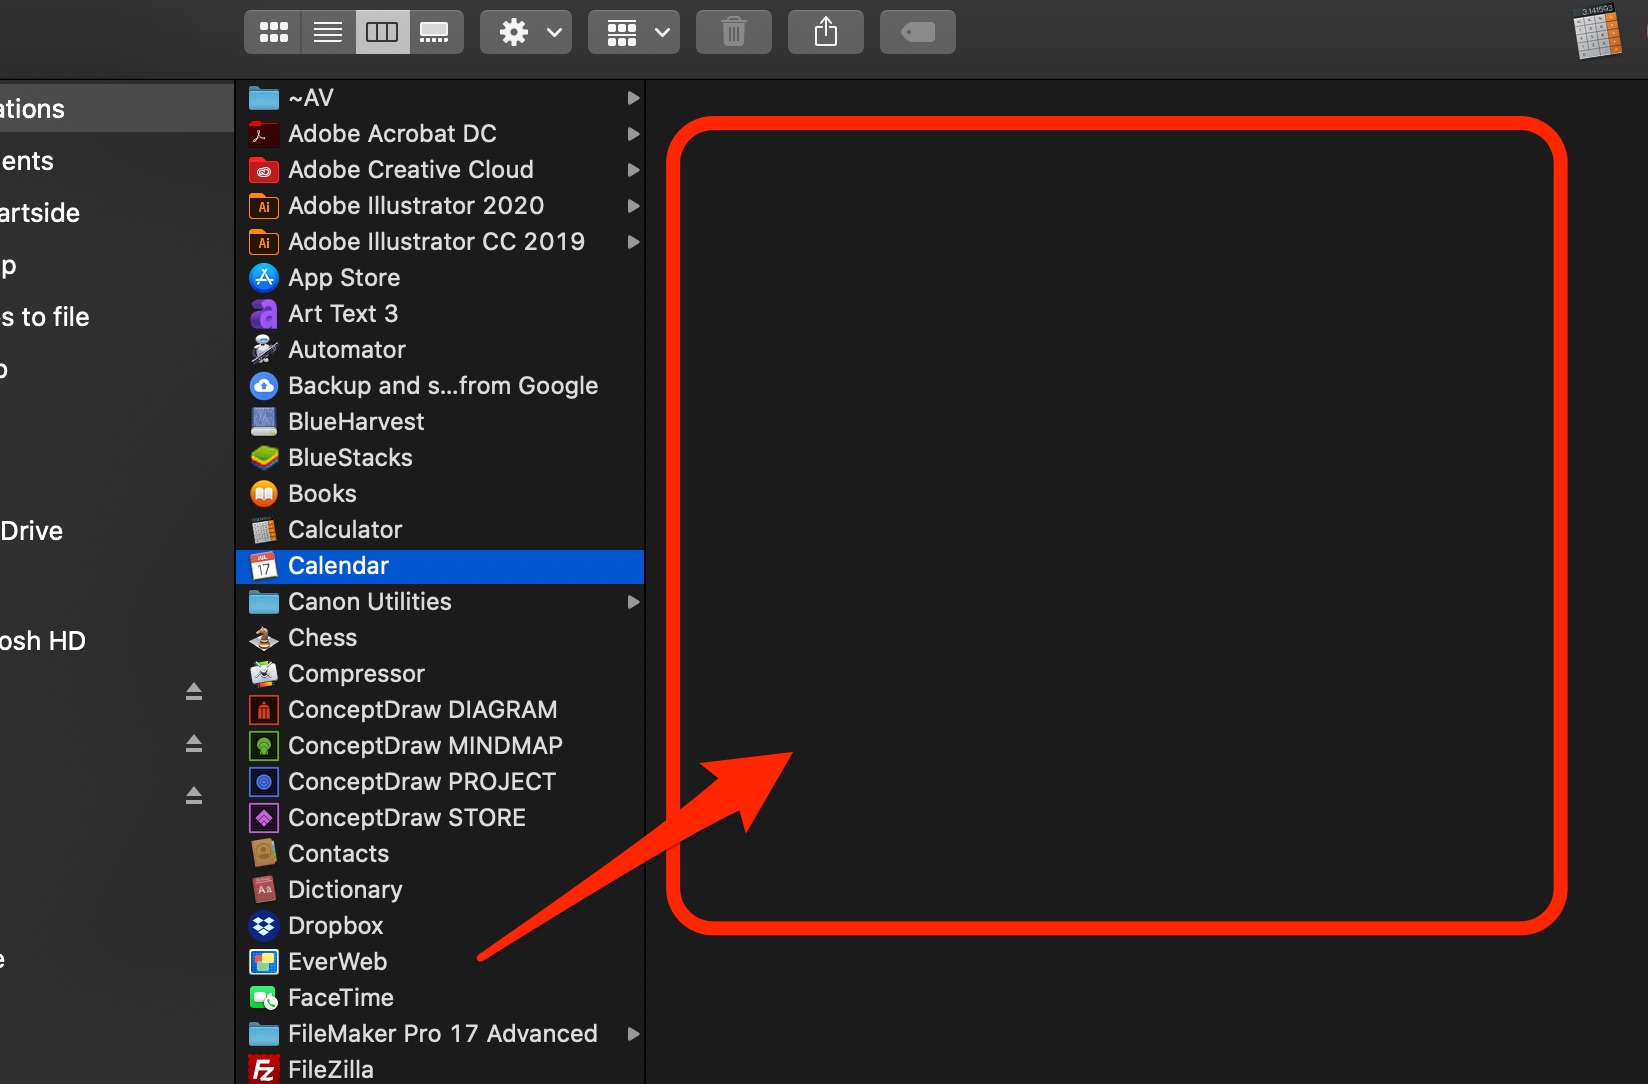Viewport: 1648px width, 1084px height.
Task: Expand the Adobe Acrobat DC folder arrow
Action: [633, 134]
